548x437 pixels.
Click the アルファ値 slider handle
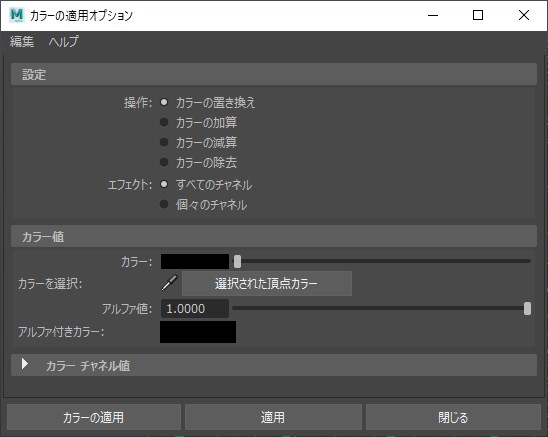coord(527,308)
